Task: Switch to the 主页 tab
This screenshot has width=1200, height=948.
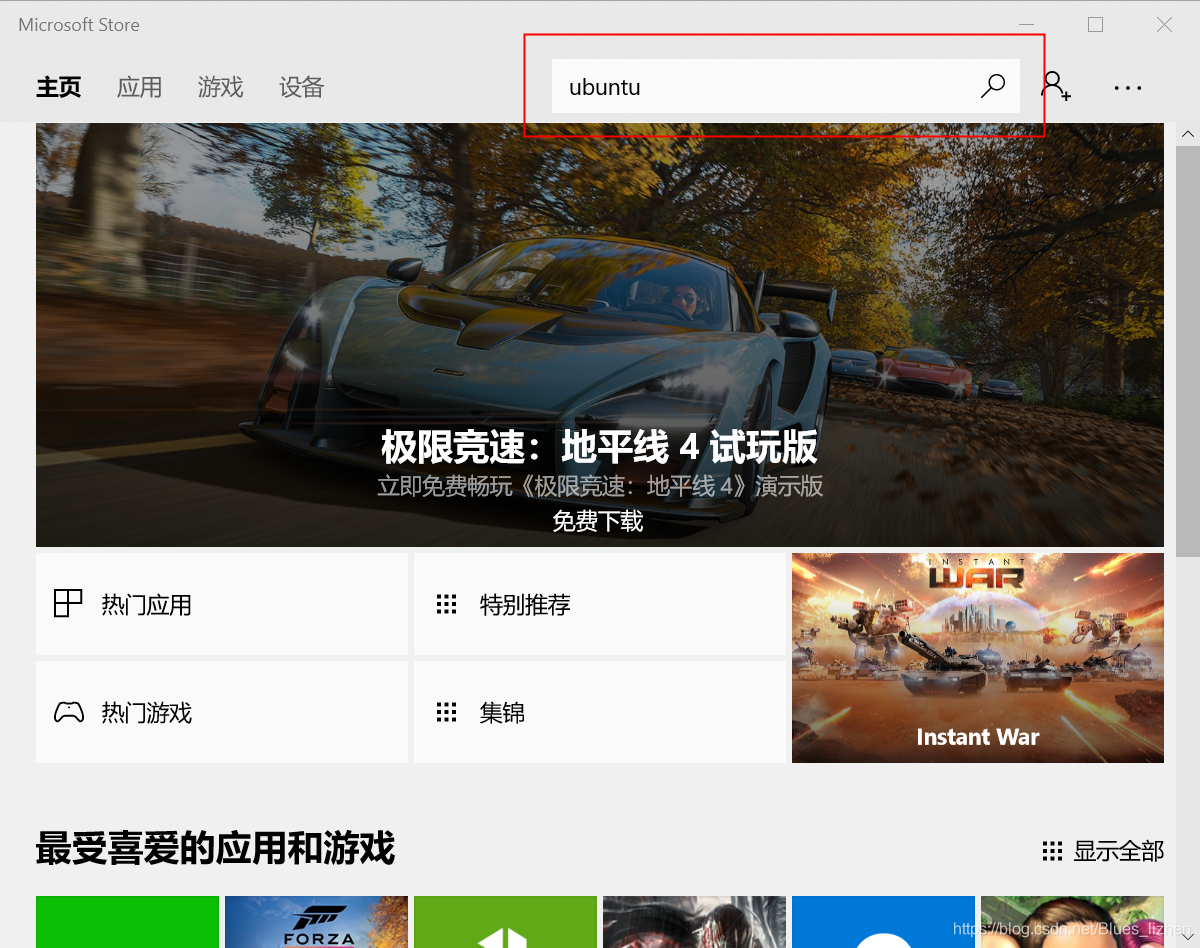Action: (59, 87)
